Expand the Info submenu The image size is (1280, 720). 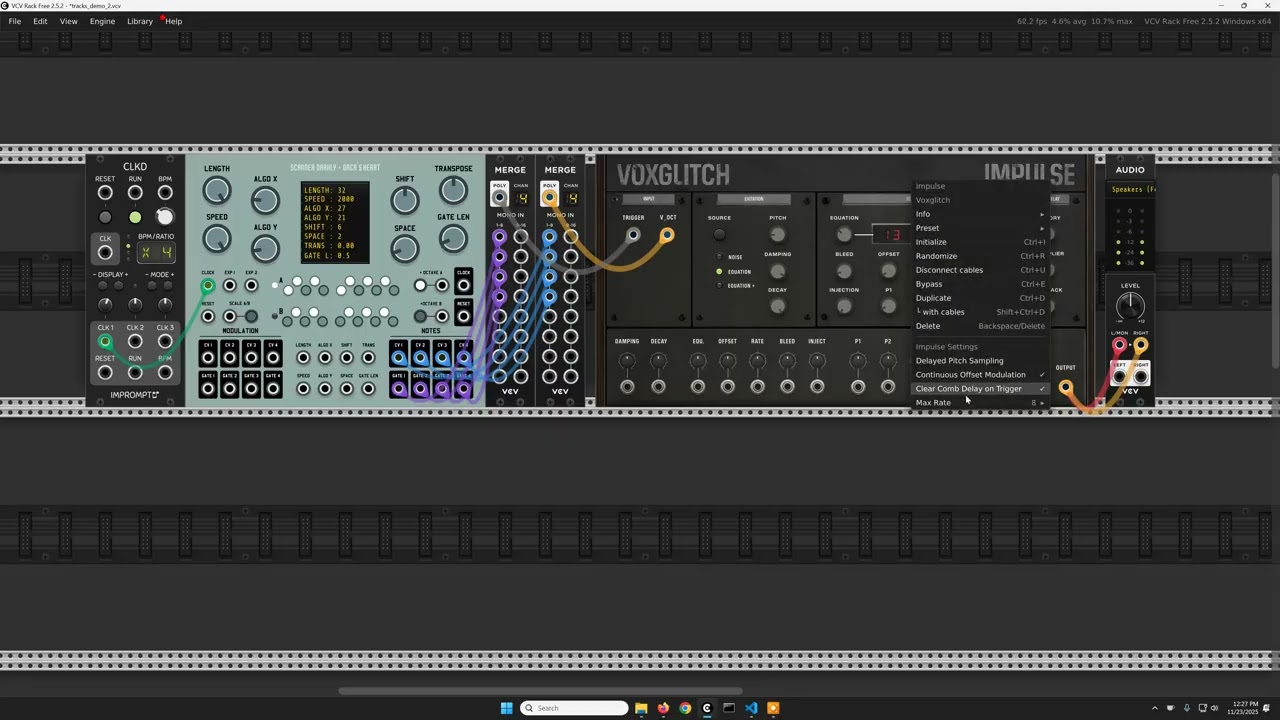[x=980, y=214]
